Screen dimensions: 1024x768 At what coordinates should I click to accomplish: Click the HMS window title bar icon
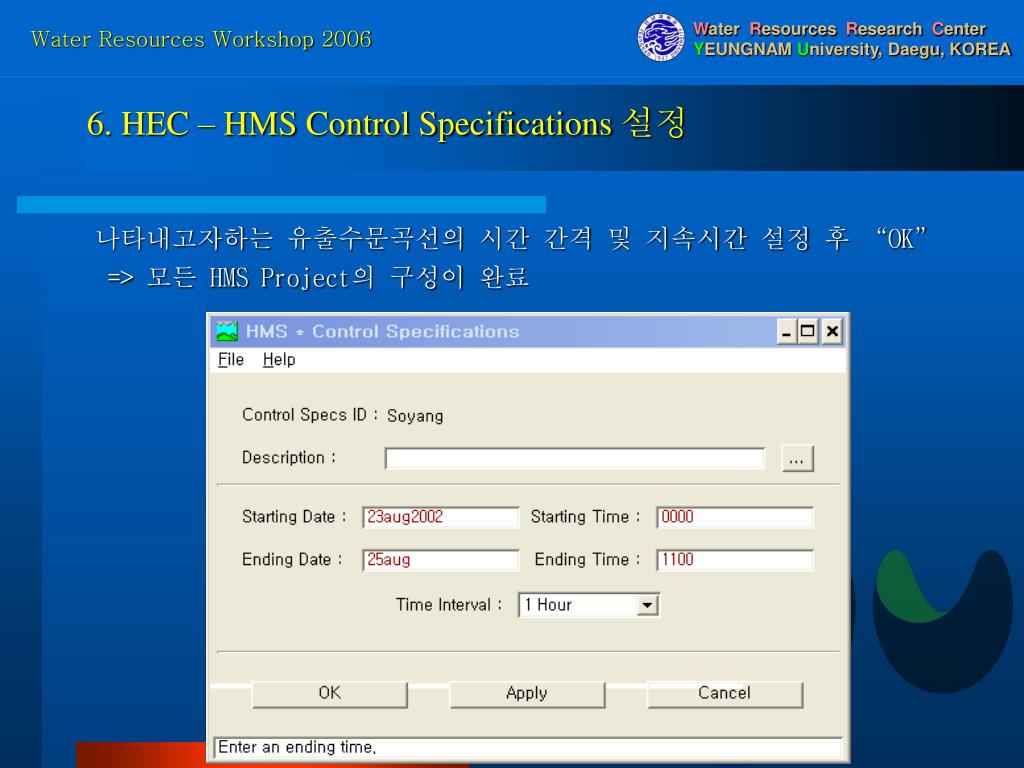[x=227, y=331]
